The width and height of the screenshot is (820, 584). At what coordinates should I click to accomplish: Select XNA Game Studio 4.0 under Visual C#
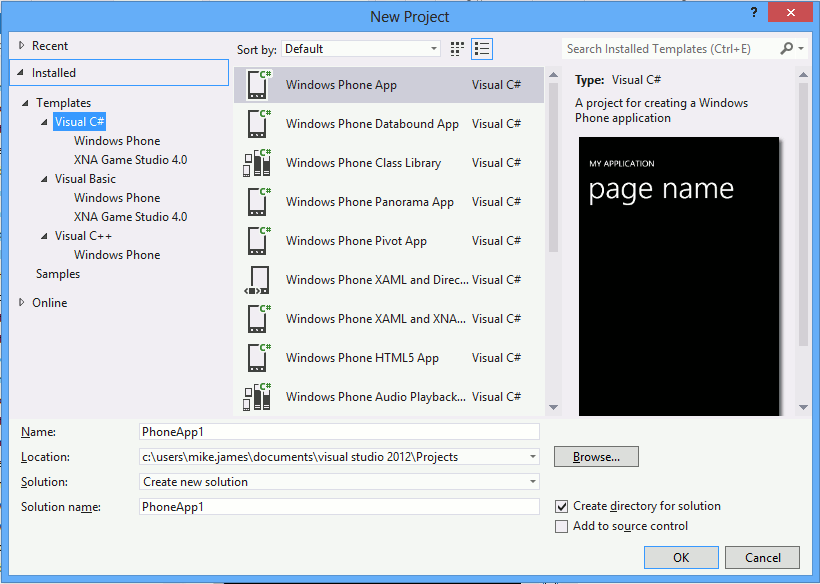[131, 159]
